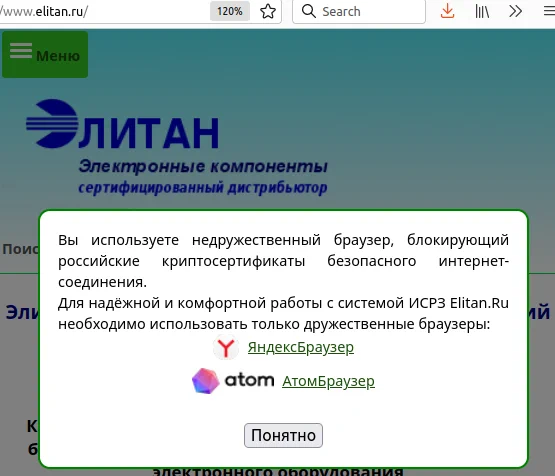This screenshot has height=476, width=555.
Task: Click the Yandex browser logo icon
Action: [226, 347]
